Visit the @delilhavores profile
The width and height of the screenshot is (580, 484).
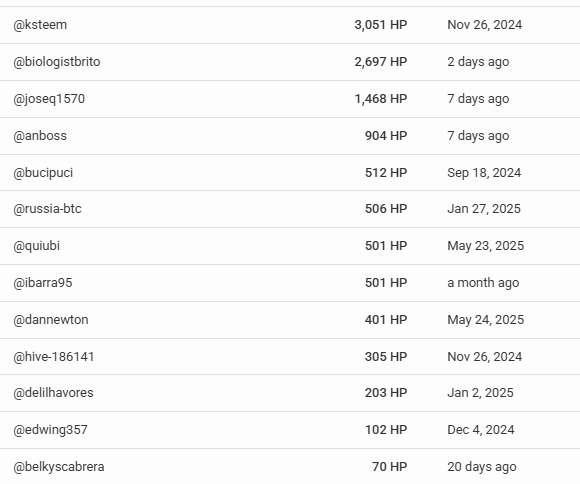tap(53, 393)
